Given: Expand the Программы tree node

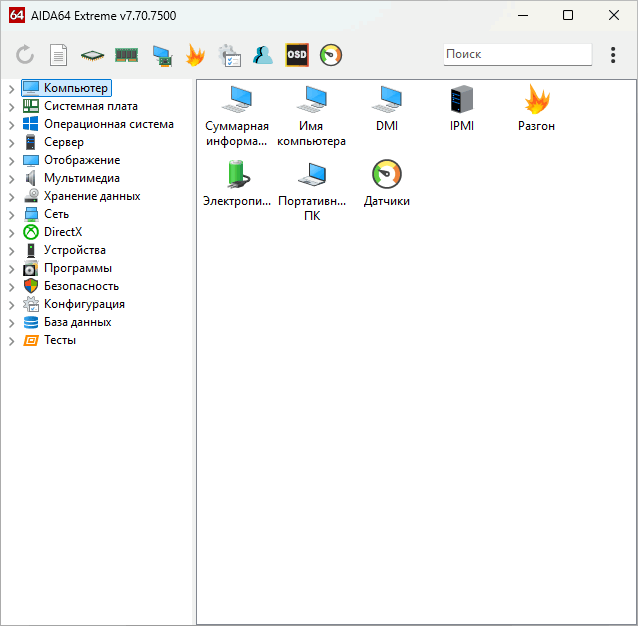Looking at the screenshot, I should click(12, 269).
